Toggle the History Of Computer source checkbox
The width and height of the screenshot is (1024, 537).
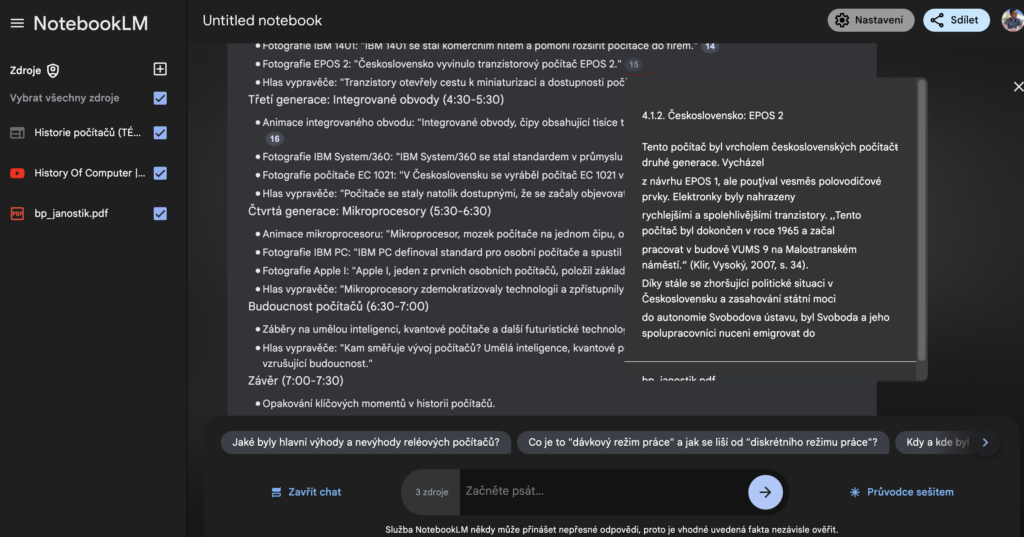(160, 173)
